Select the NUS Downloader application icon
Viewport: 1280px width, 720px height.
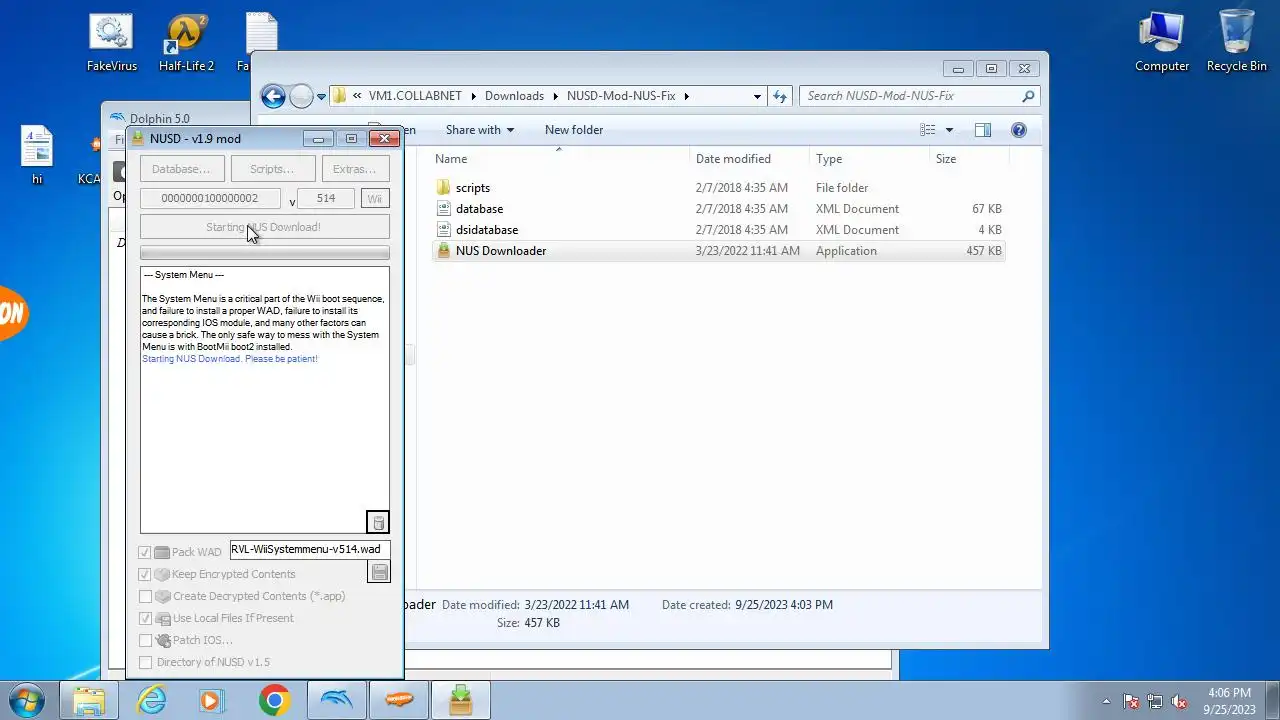444,251
